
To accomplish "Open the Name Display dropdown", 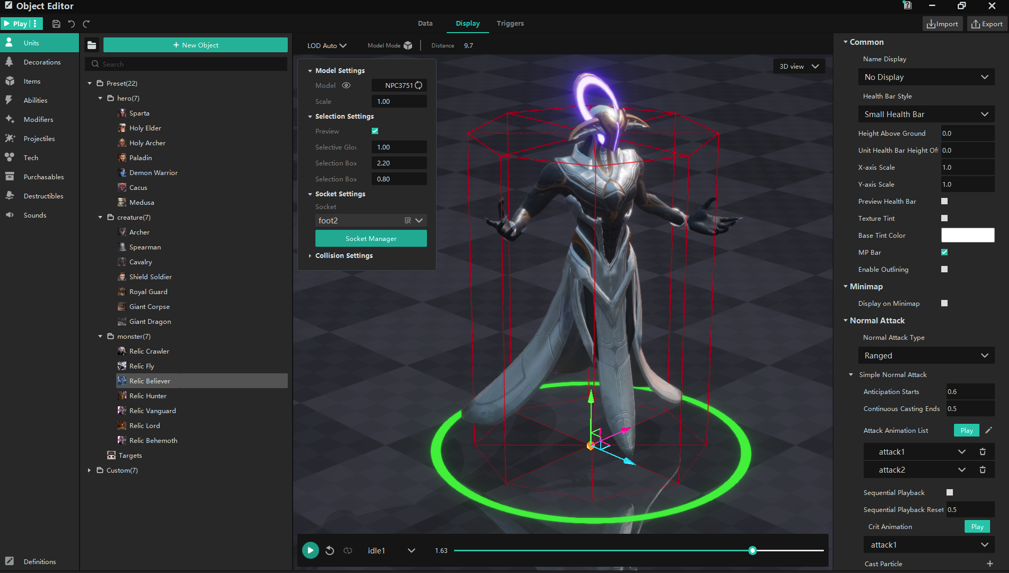I will tap(926, 77).
